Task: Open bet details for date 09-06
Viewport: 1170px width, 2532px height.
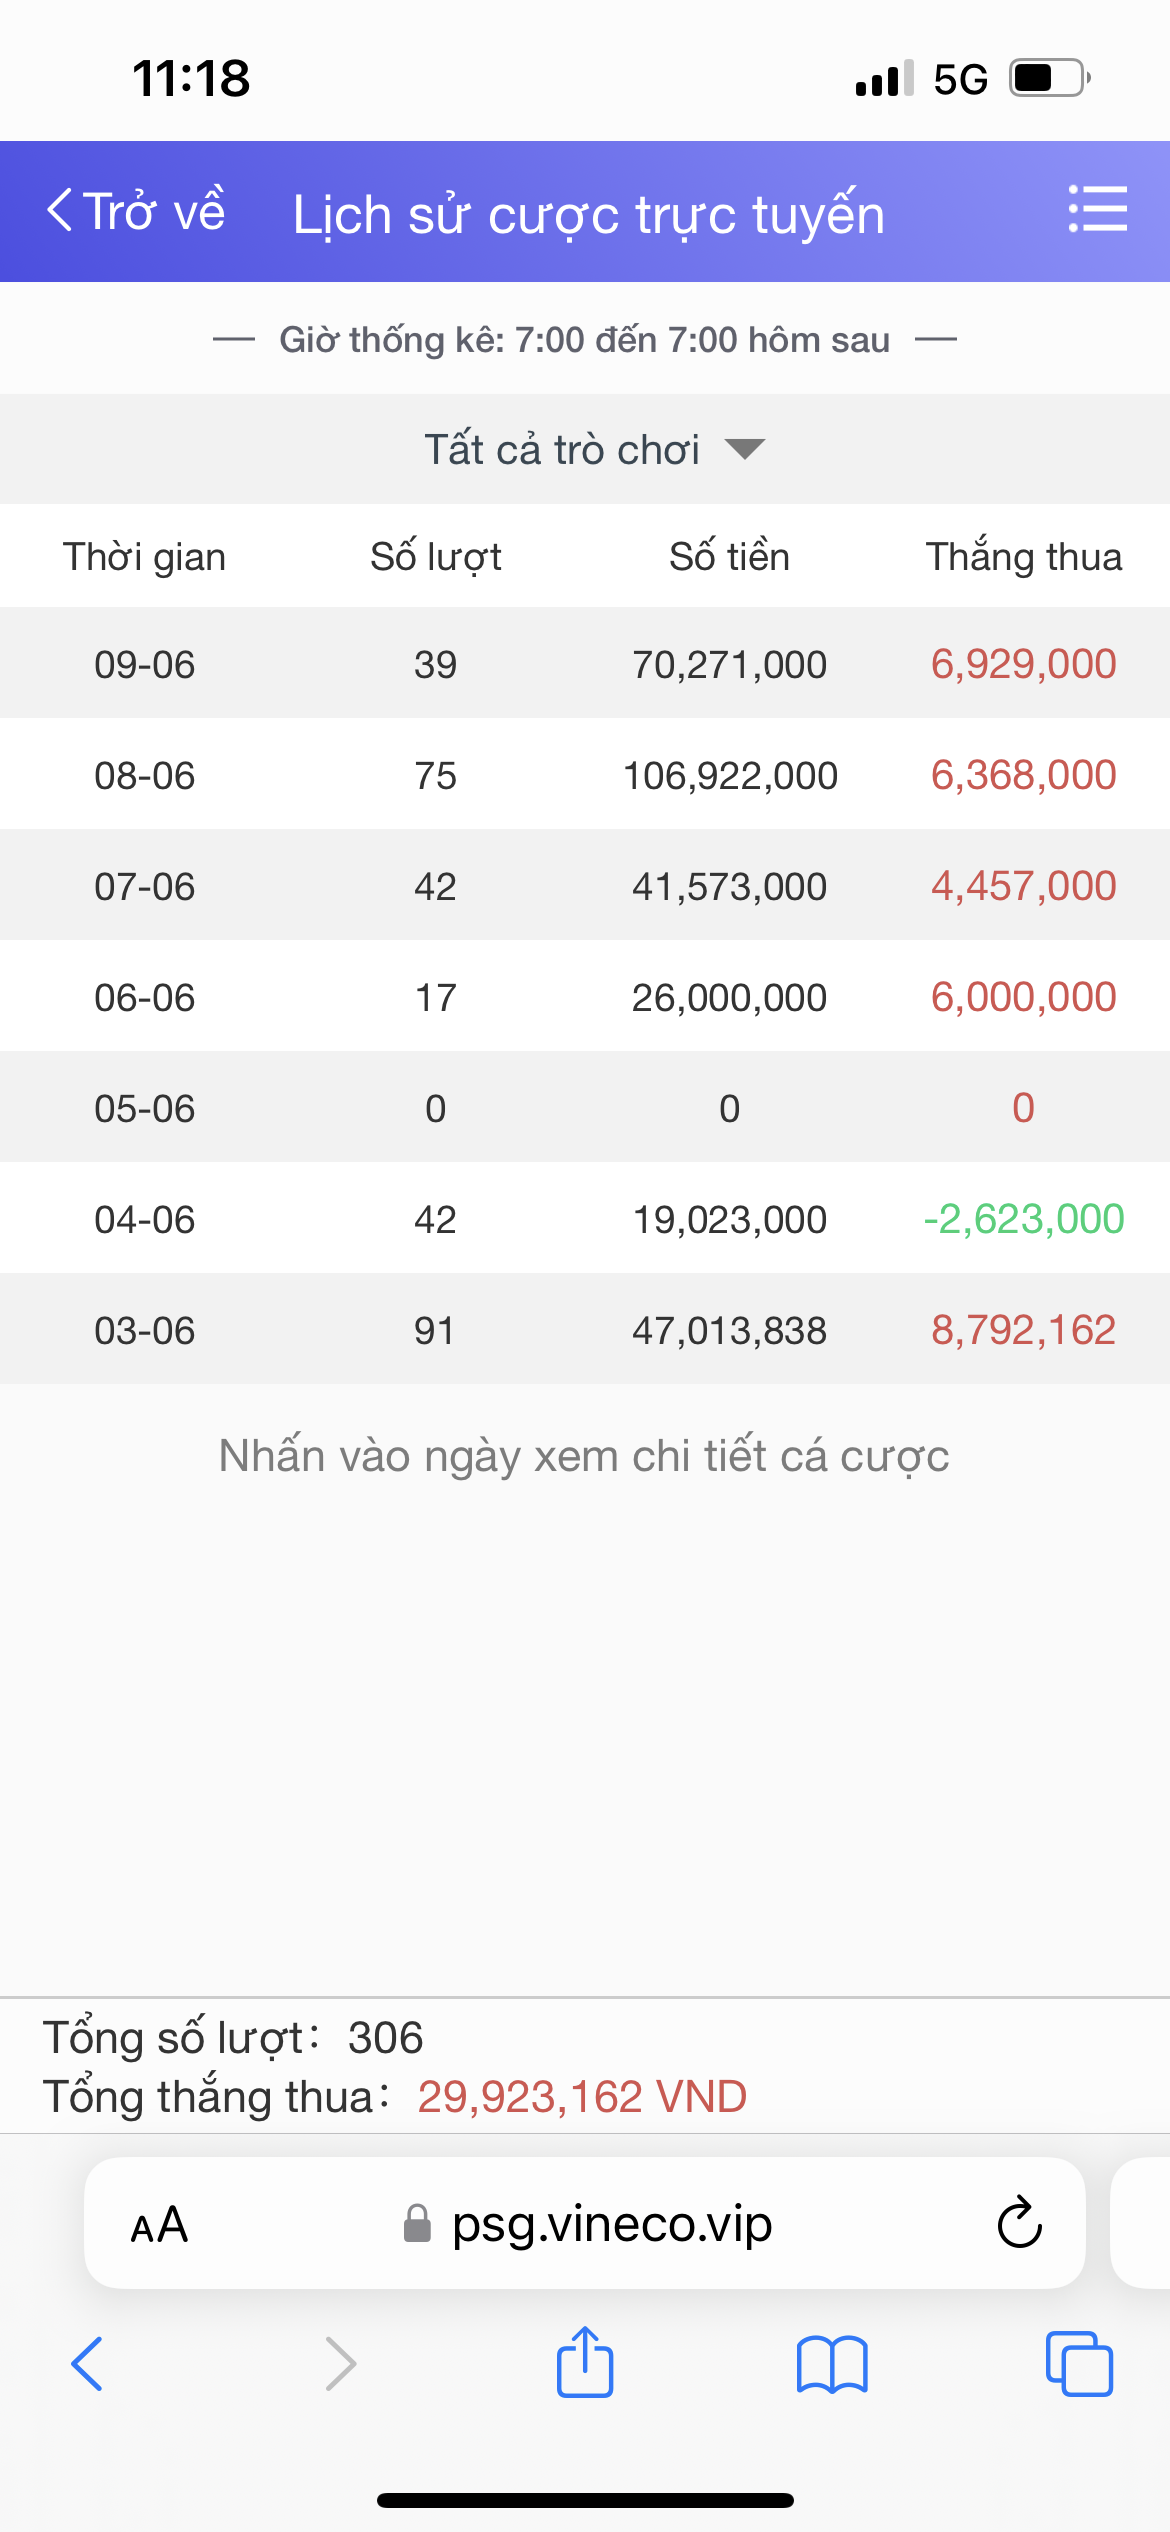Action: (145, 664)
